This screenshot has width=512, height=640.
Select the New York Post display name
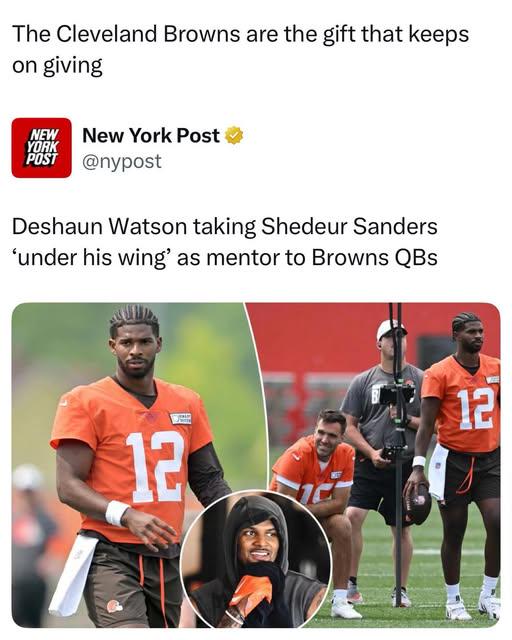click(151, 136)
